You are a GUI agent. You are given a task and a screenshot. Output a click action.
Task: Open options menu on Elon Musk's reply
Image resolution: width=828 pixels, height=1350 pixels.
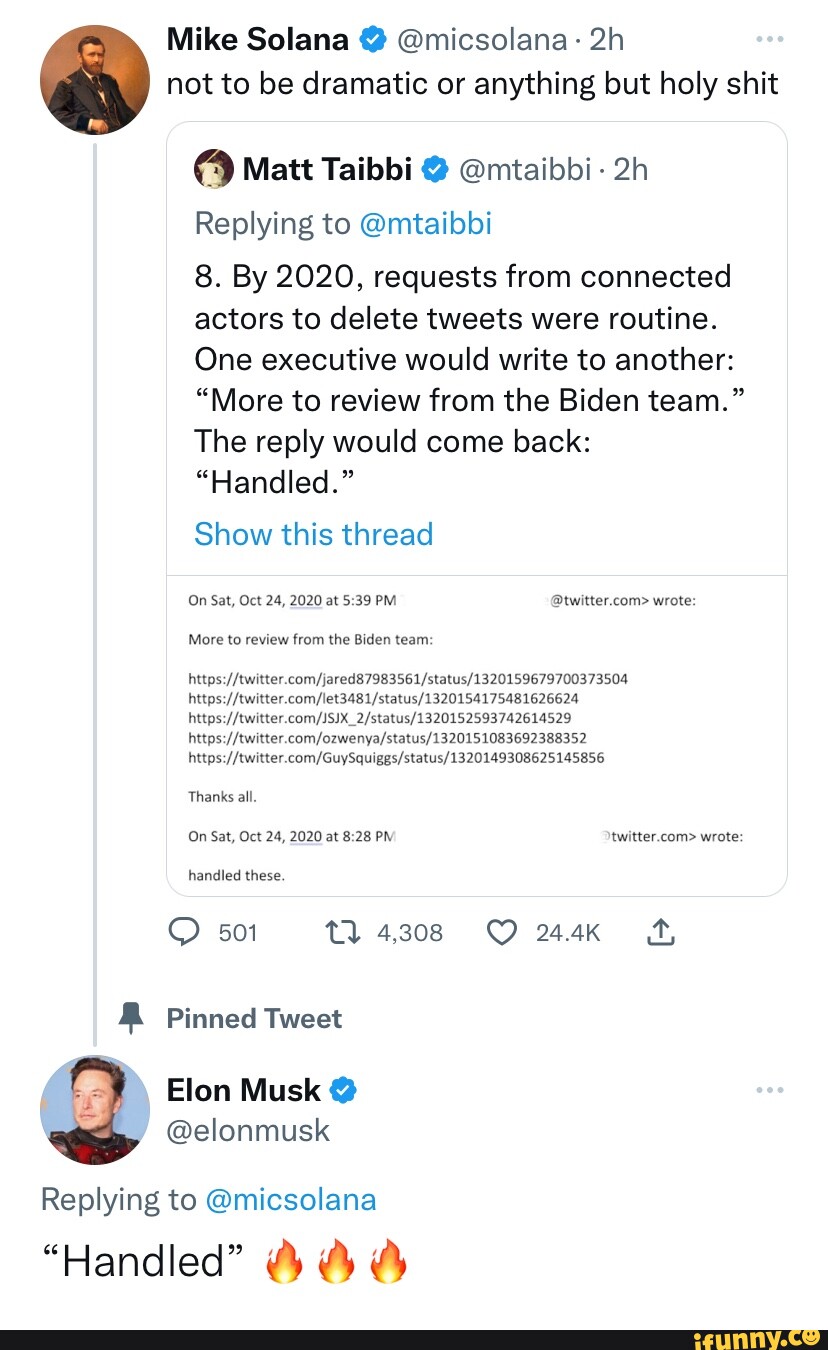[770, 1089]
